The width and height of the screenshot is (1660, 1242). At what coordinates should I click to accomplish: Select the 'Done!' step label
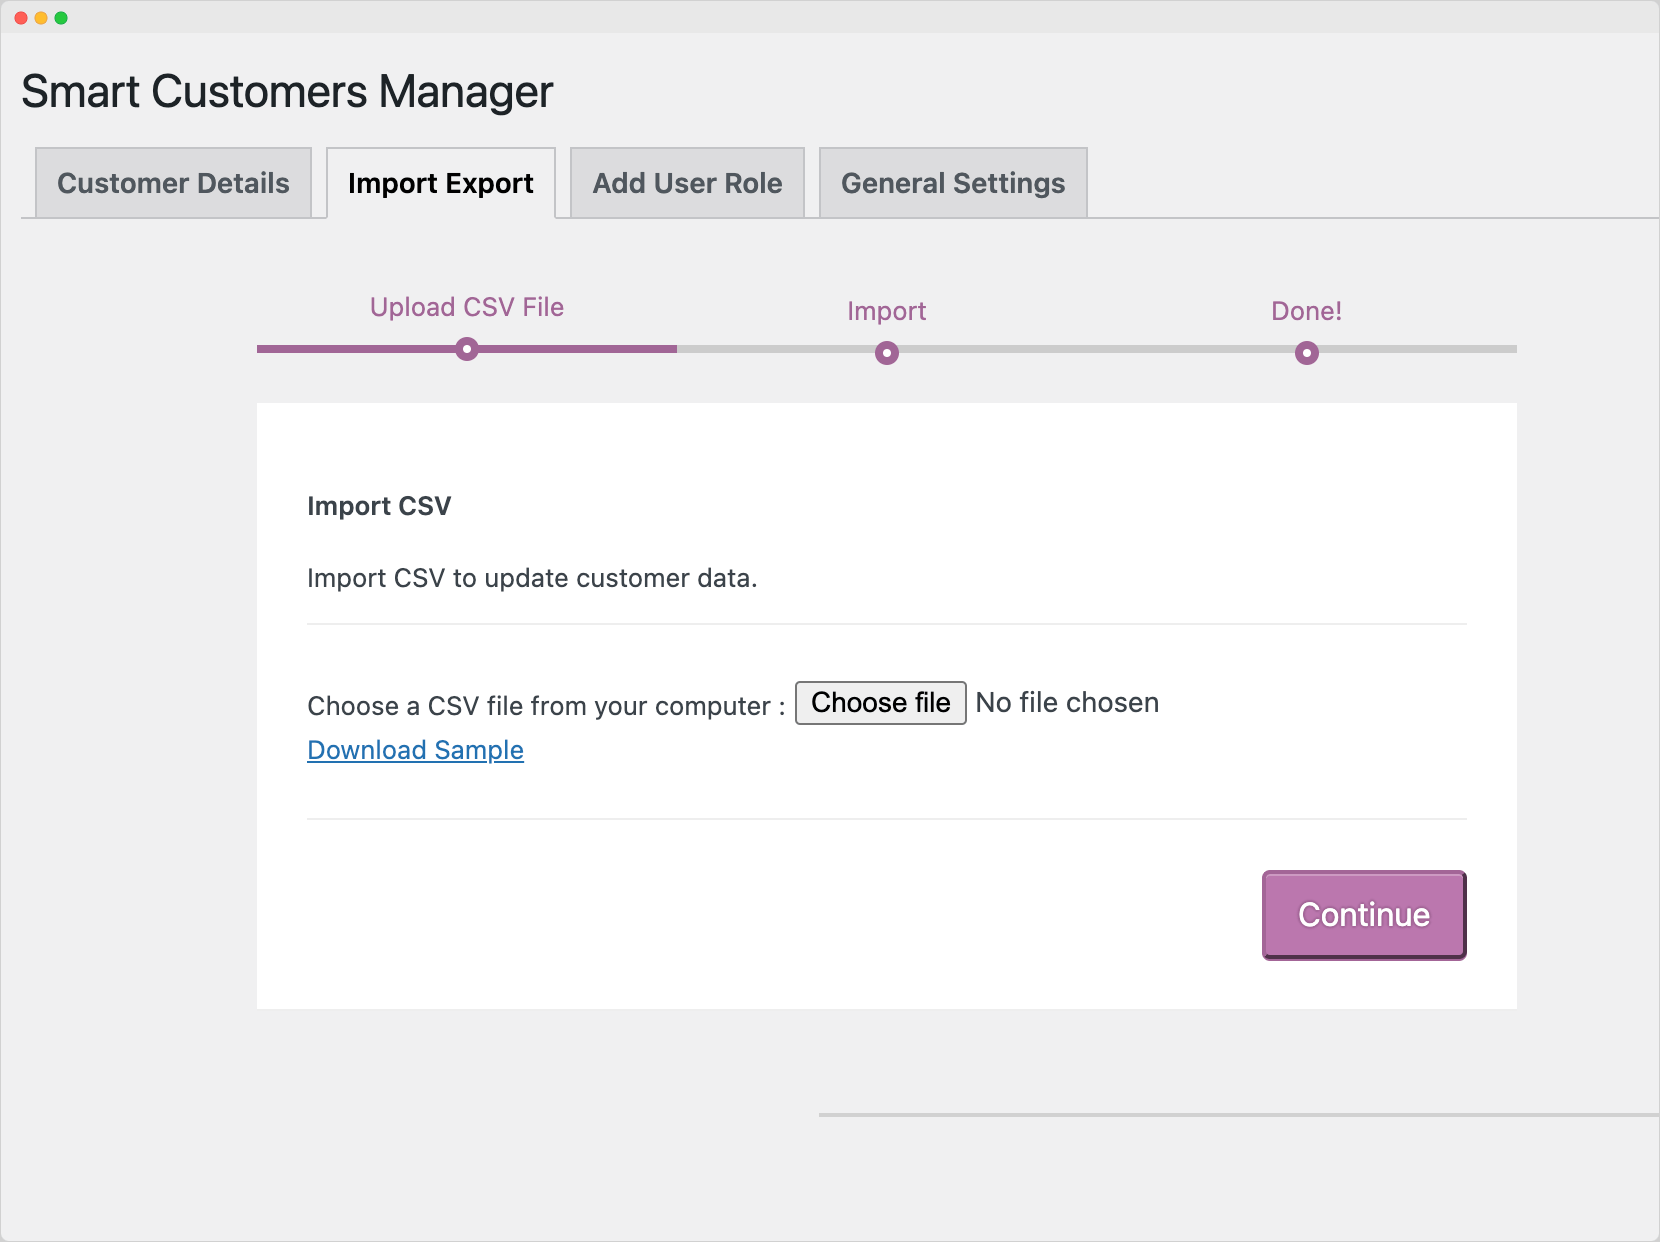(x=1307, y=311)
